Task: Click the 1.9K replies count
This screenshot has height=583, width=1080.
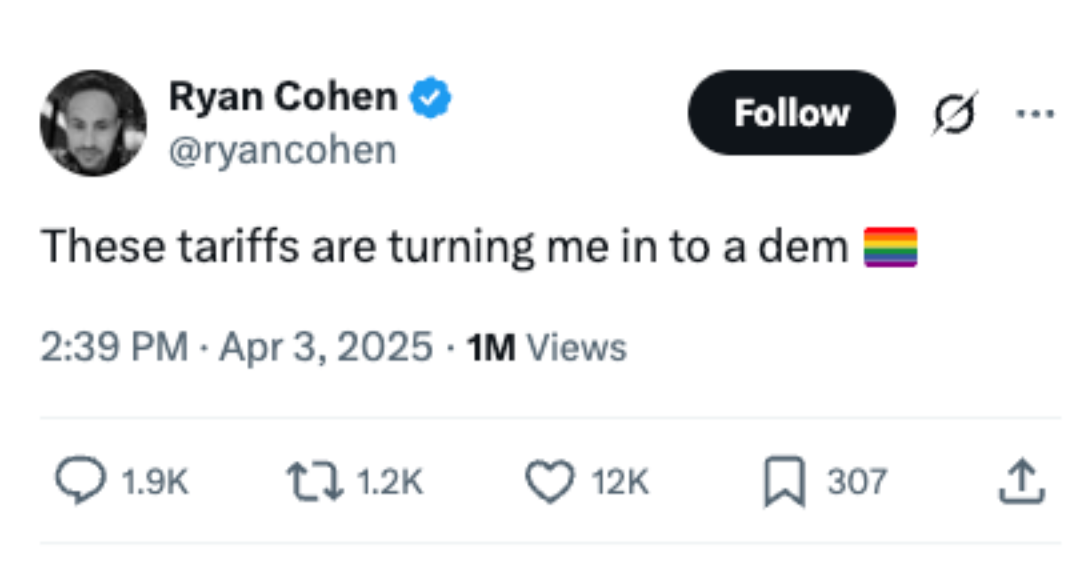Action: point(154,483)
